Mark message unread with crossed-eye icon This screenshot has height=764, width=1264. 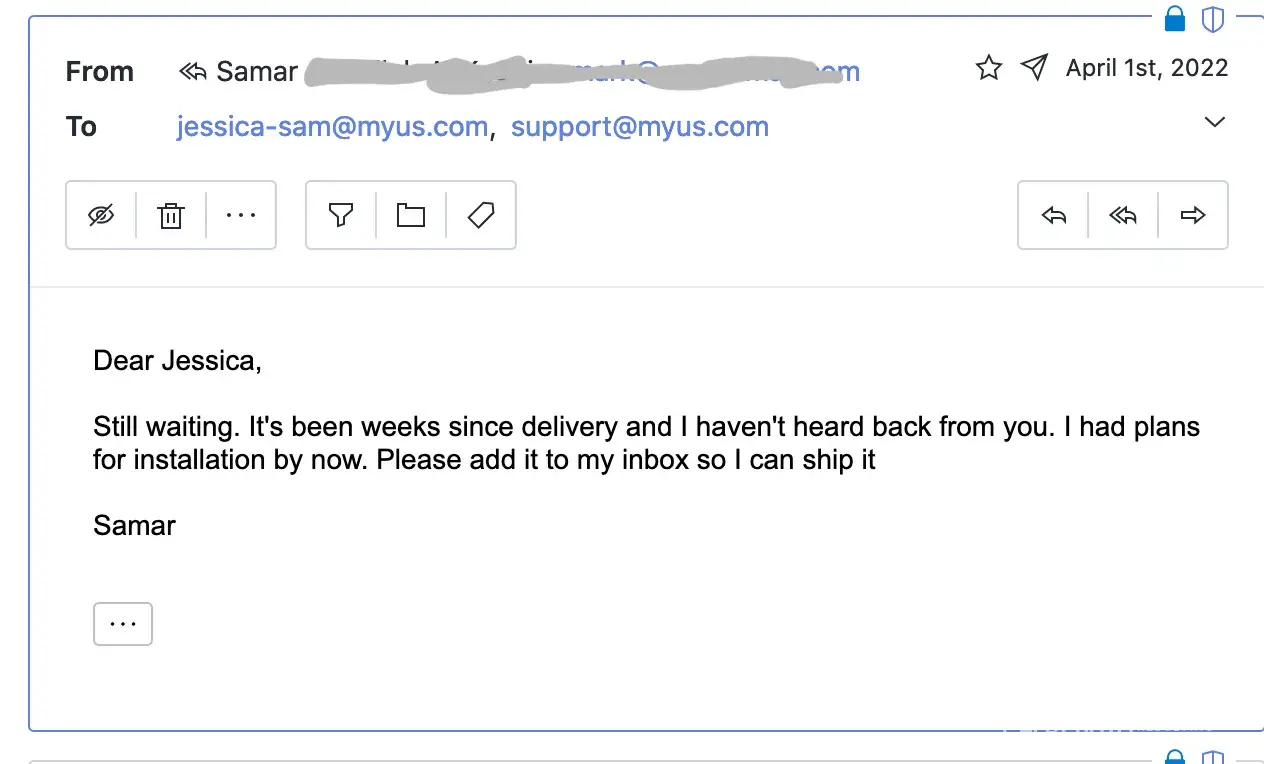tap(101, 215)
